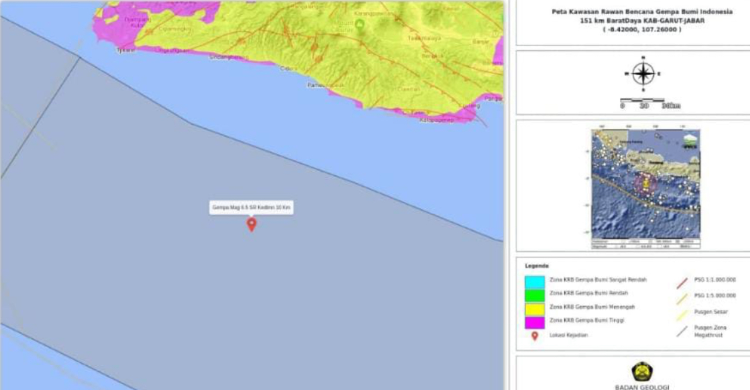This screenshot has height=390, width=750.
Task: Click the Zona KRB Gempa Bumi Sangat Rendah label
Action: (x=598, y=279)
